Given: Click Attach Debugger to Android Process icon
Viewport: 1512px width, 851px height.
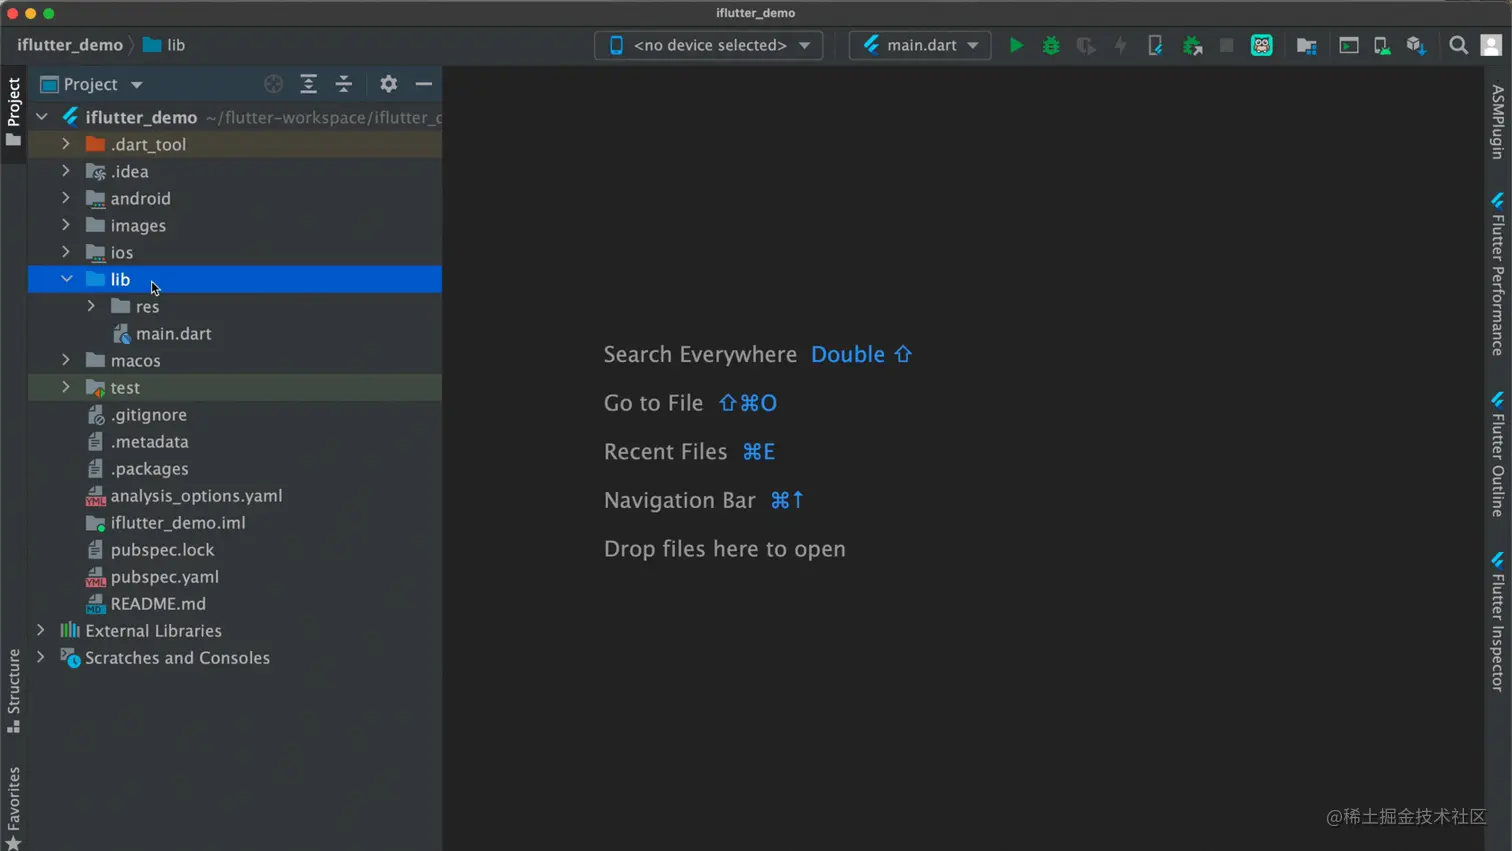Looking at the screenshot, I should click(1192, 45).
